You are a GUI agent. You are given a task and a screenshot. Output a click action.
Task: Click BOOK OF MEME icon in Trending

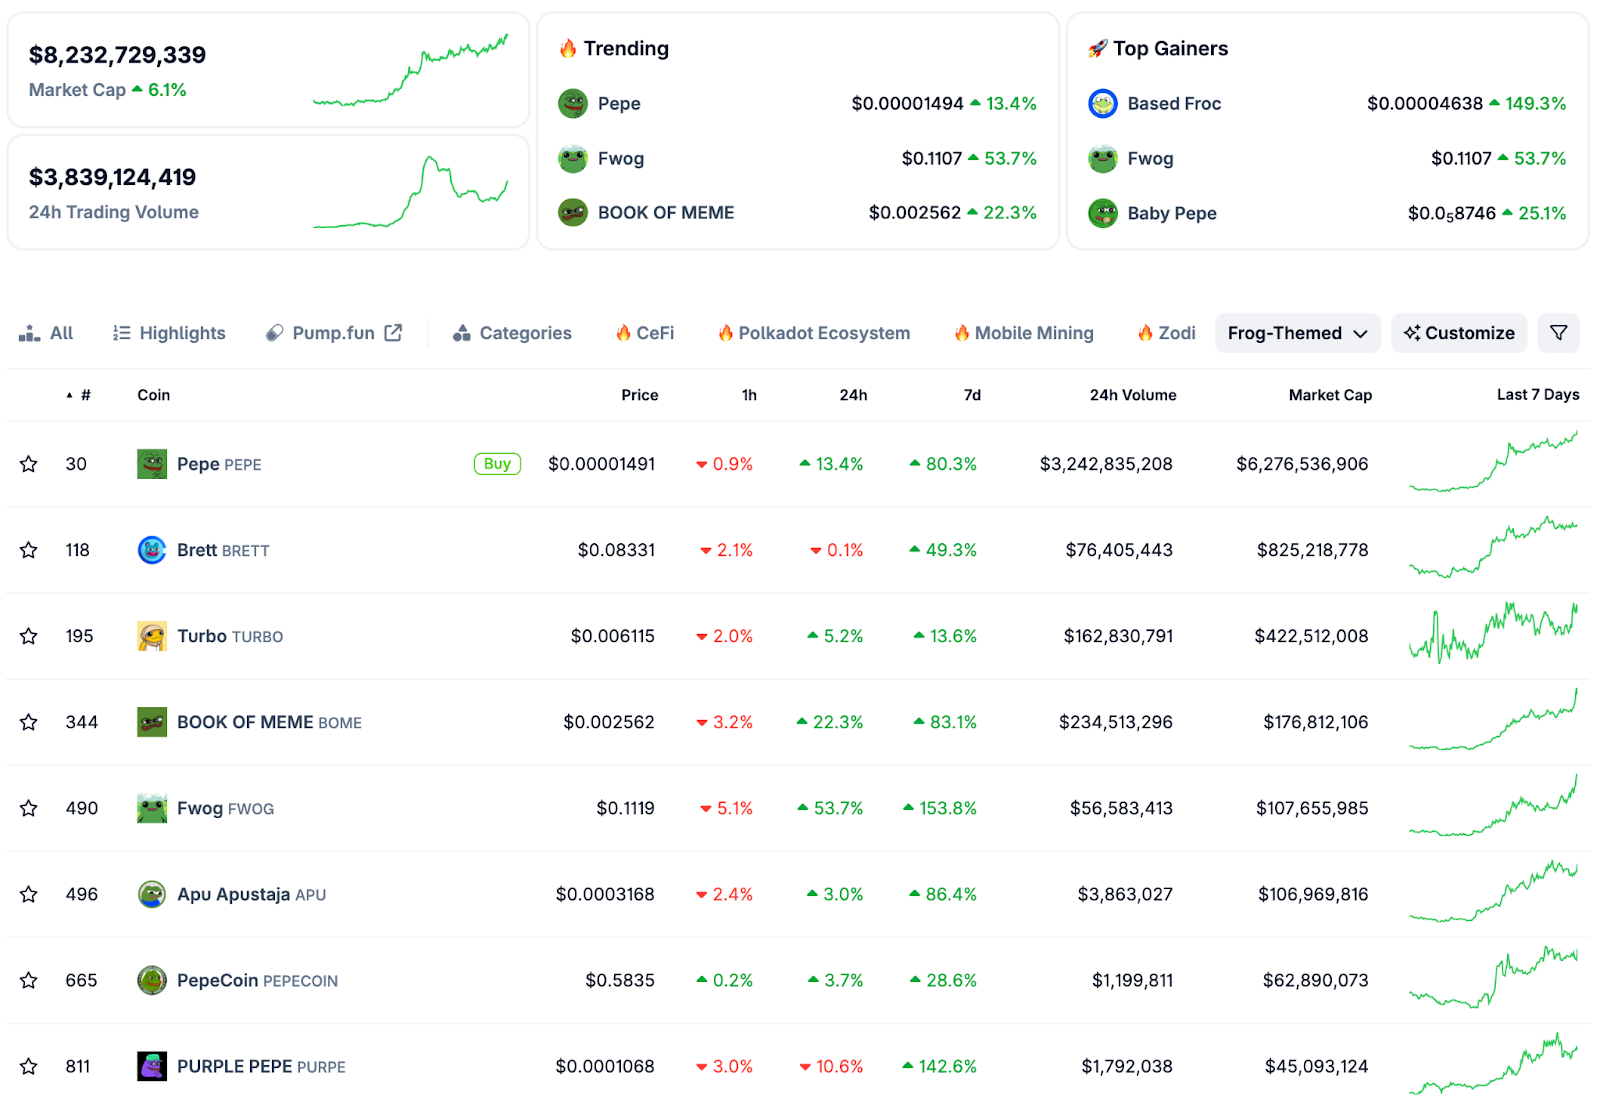(x=573, y=212)
